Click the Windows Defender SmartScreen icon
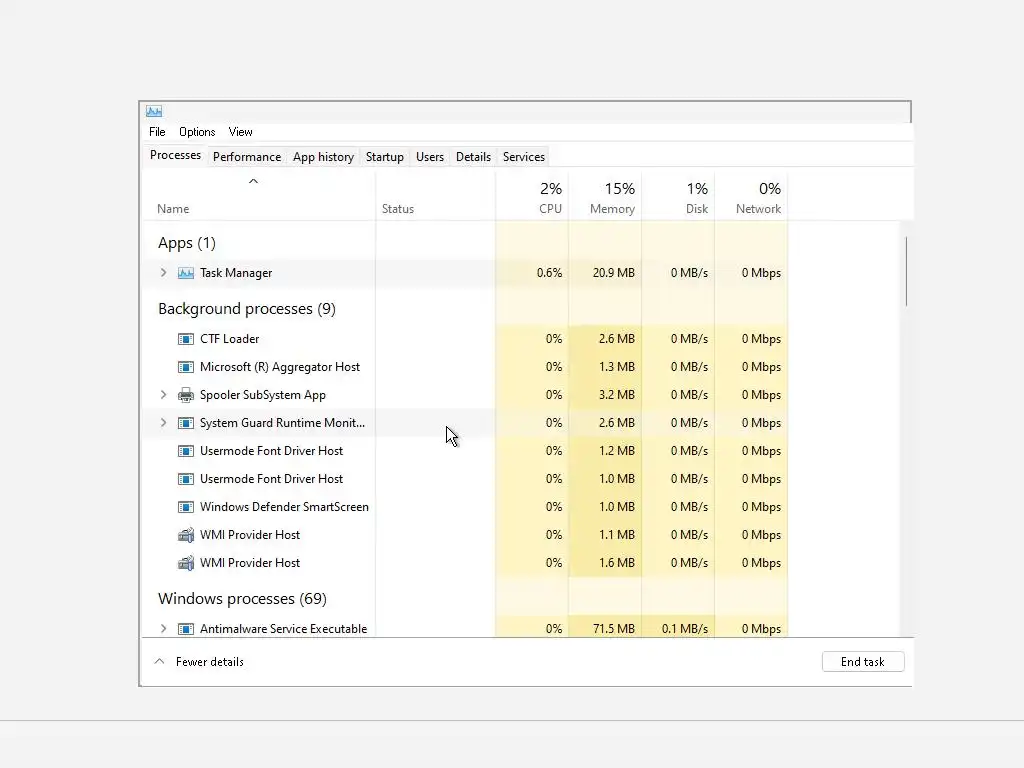Screen dimensions: 1024x768 point(185,507)
